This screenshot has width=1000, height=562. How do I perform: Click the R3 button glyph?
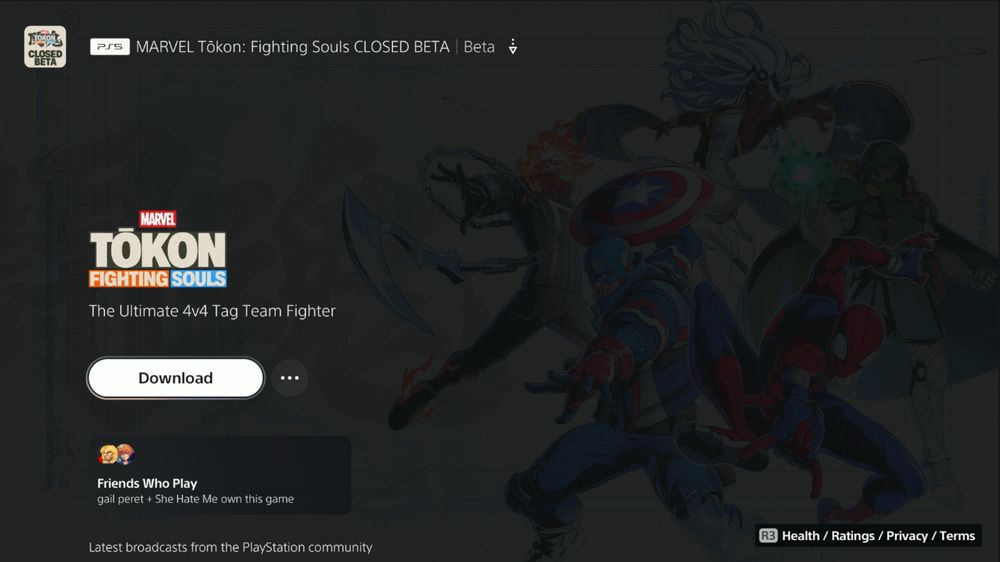768,536
